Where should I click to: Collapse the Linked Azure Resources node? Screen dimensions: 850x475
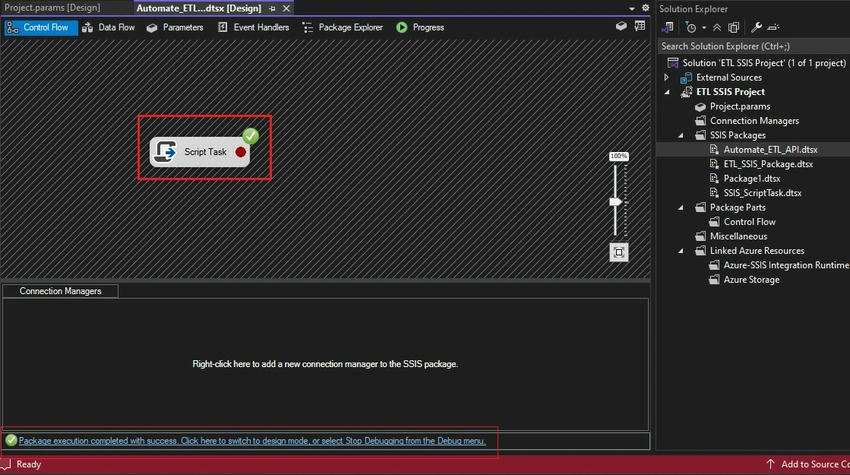tap(681, 251)
